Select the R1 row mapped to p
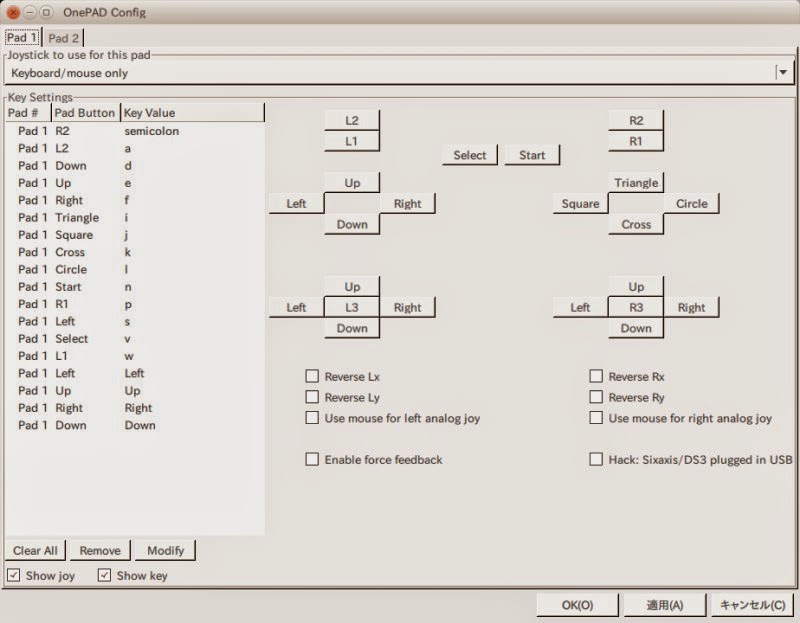The image size is (800, 623). tap(135, 305)
